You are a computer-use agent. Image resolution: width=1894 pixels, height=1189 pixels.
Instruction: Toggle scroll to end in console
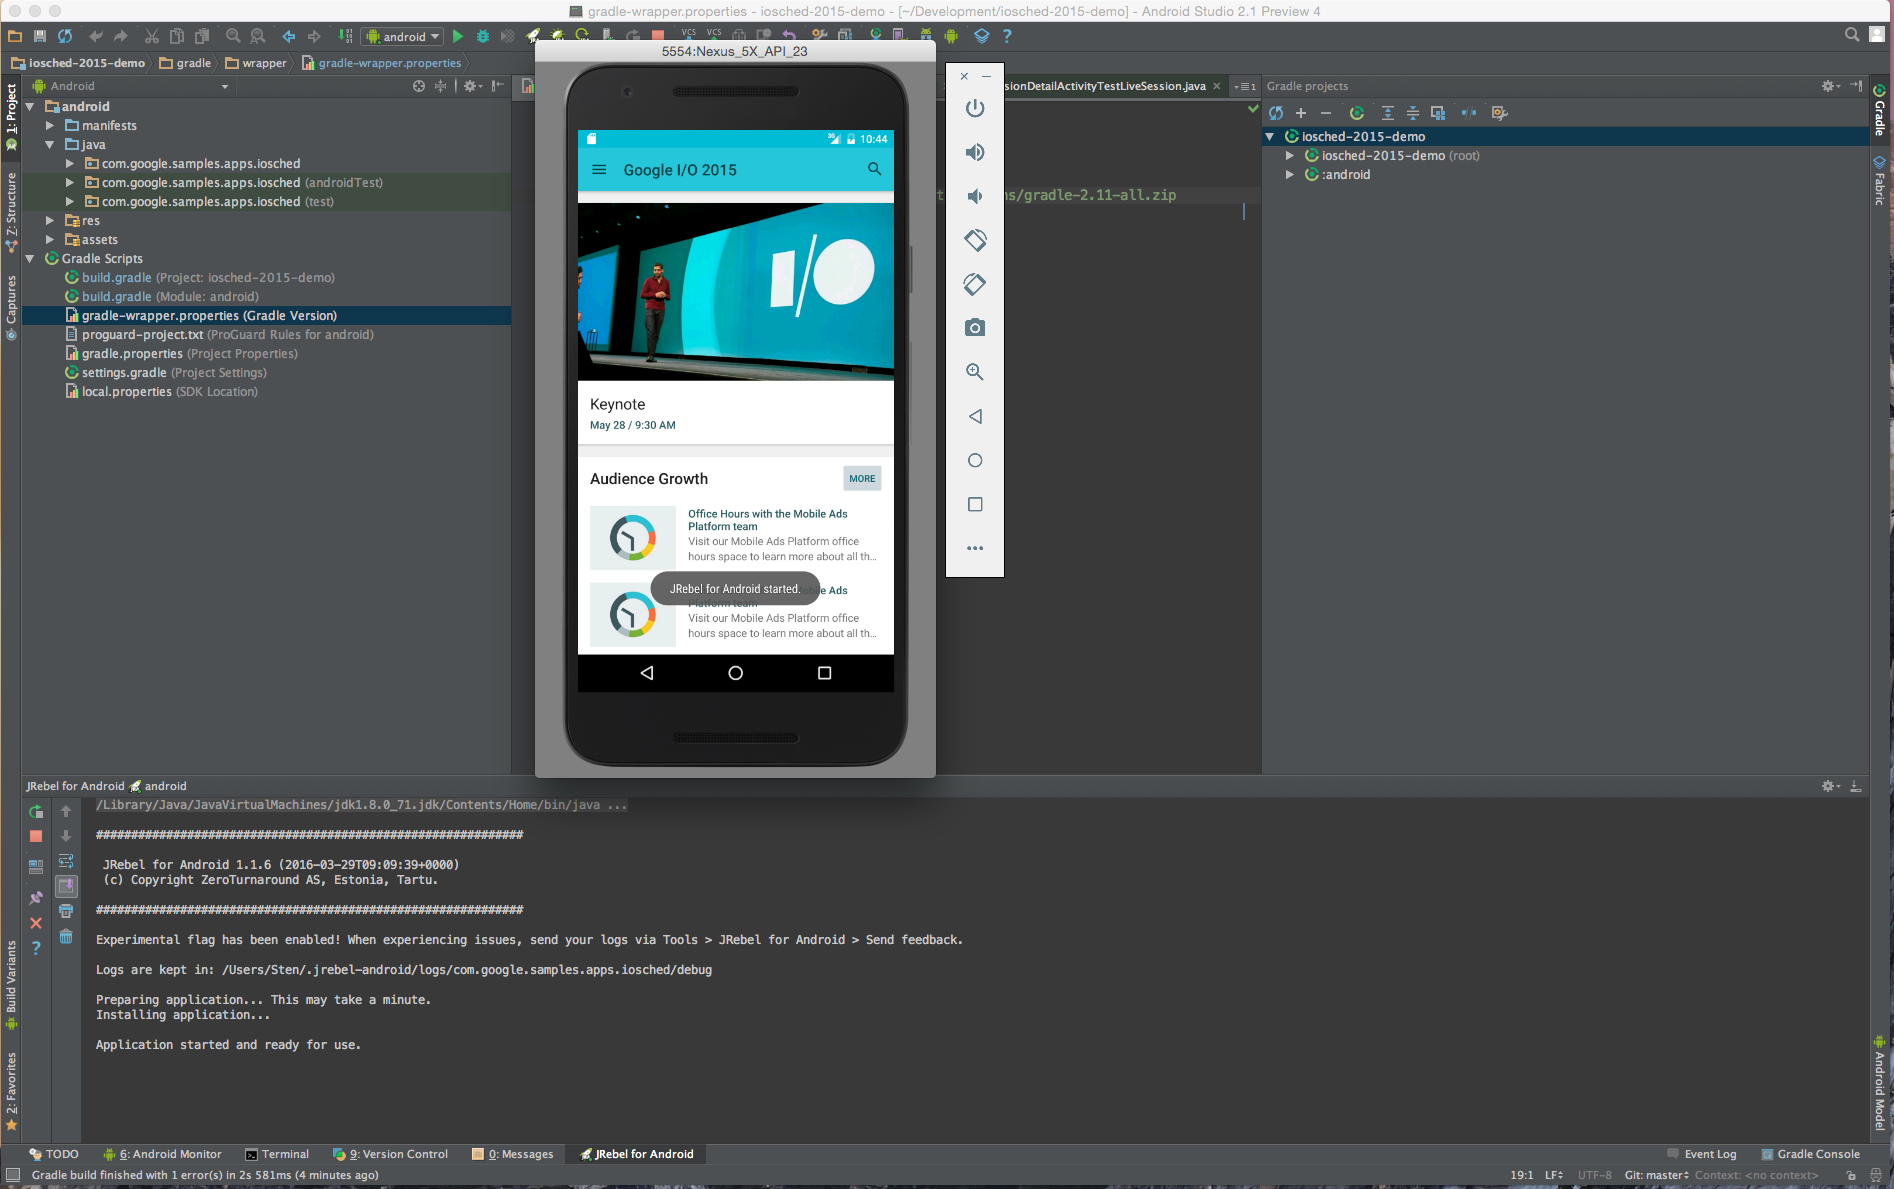[x=66, y=886]
